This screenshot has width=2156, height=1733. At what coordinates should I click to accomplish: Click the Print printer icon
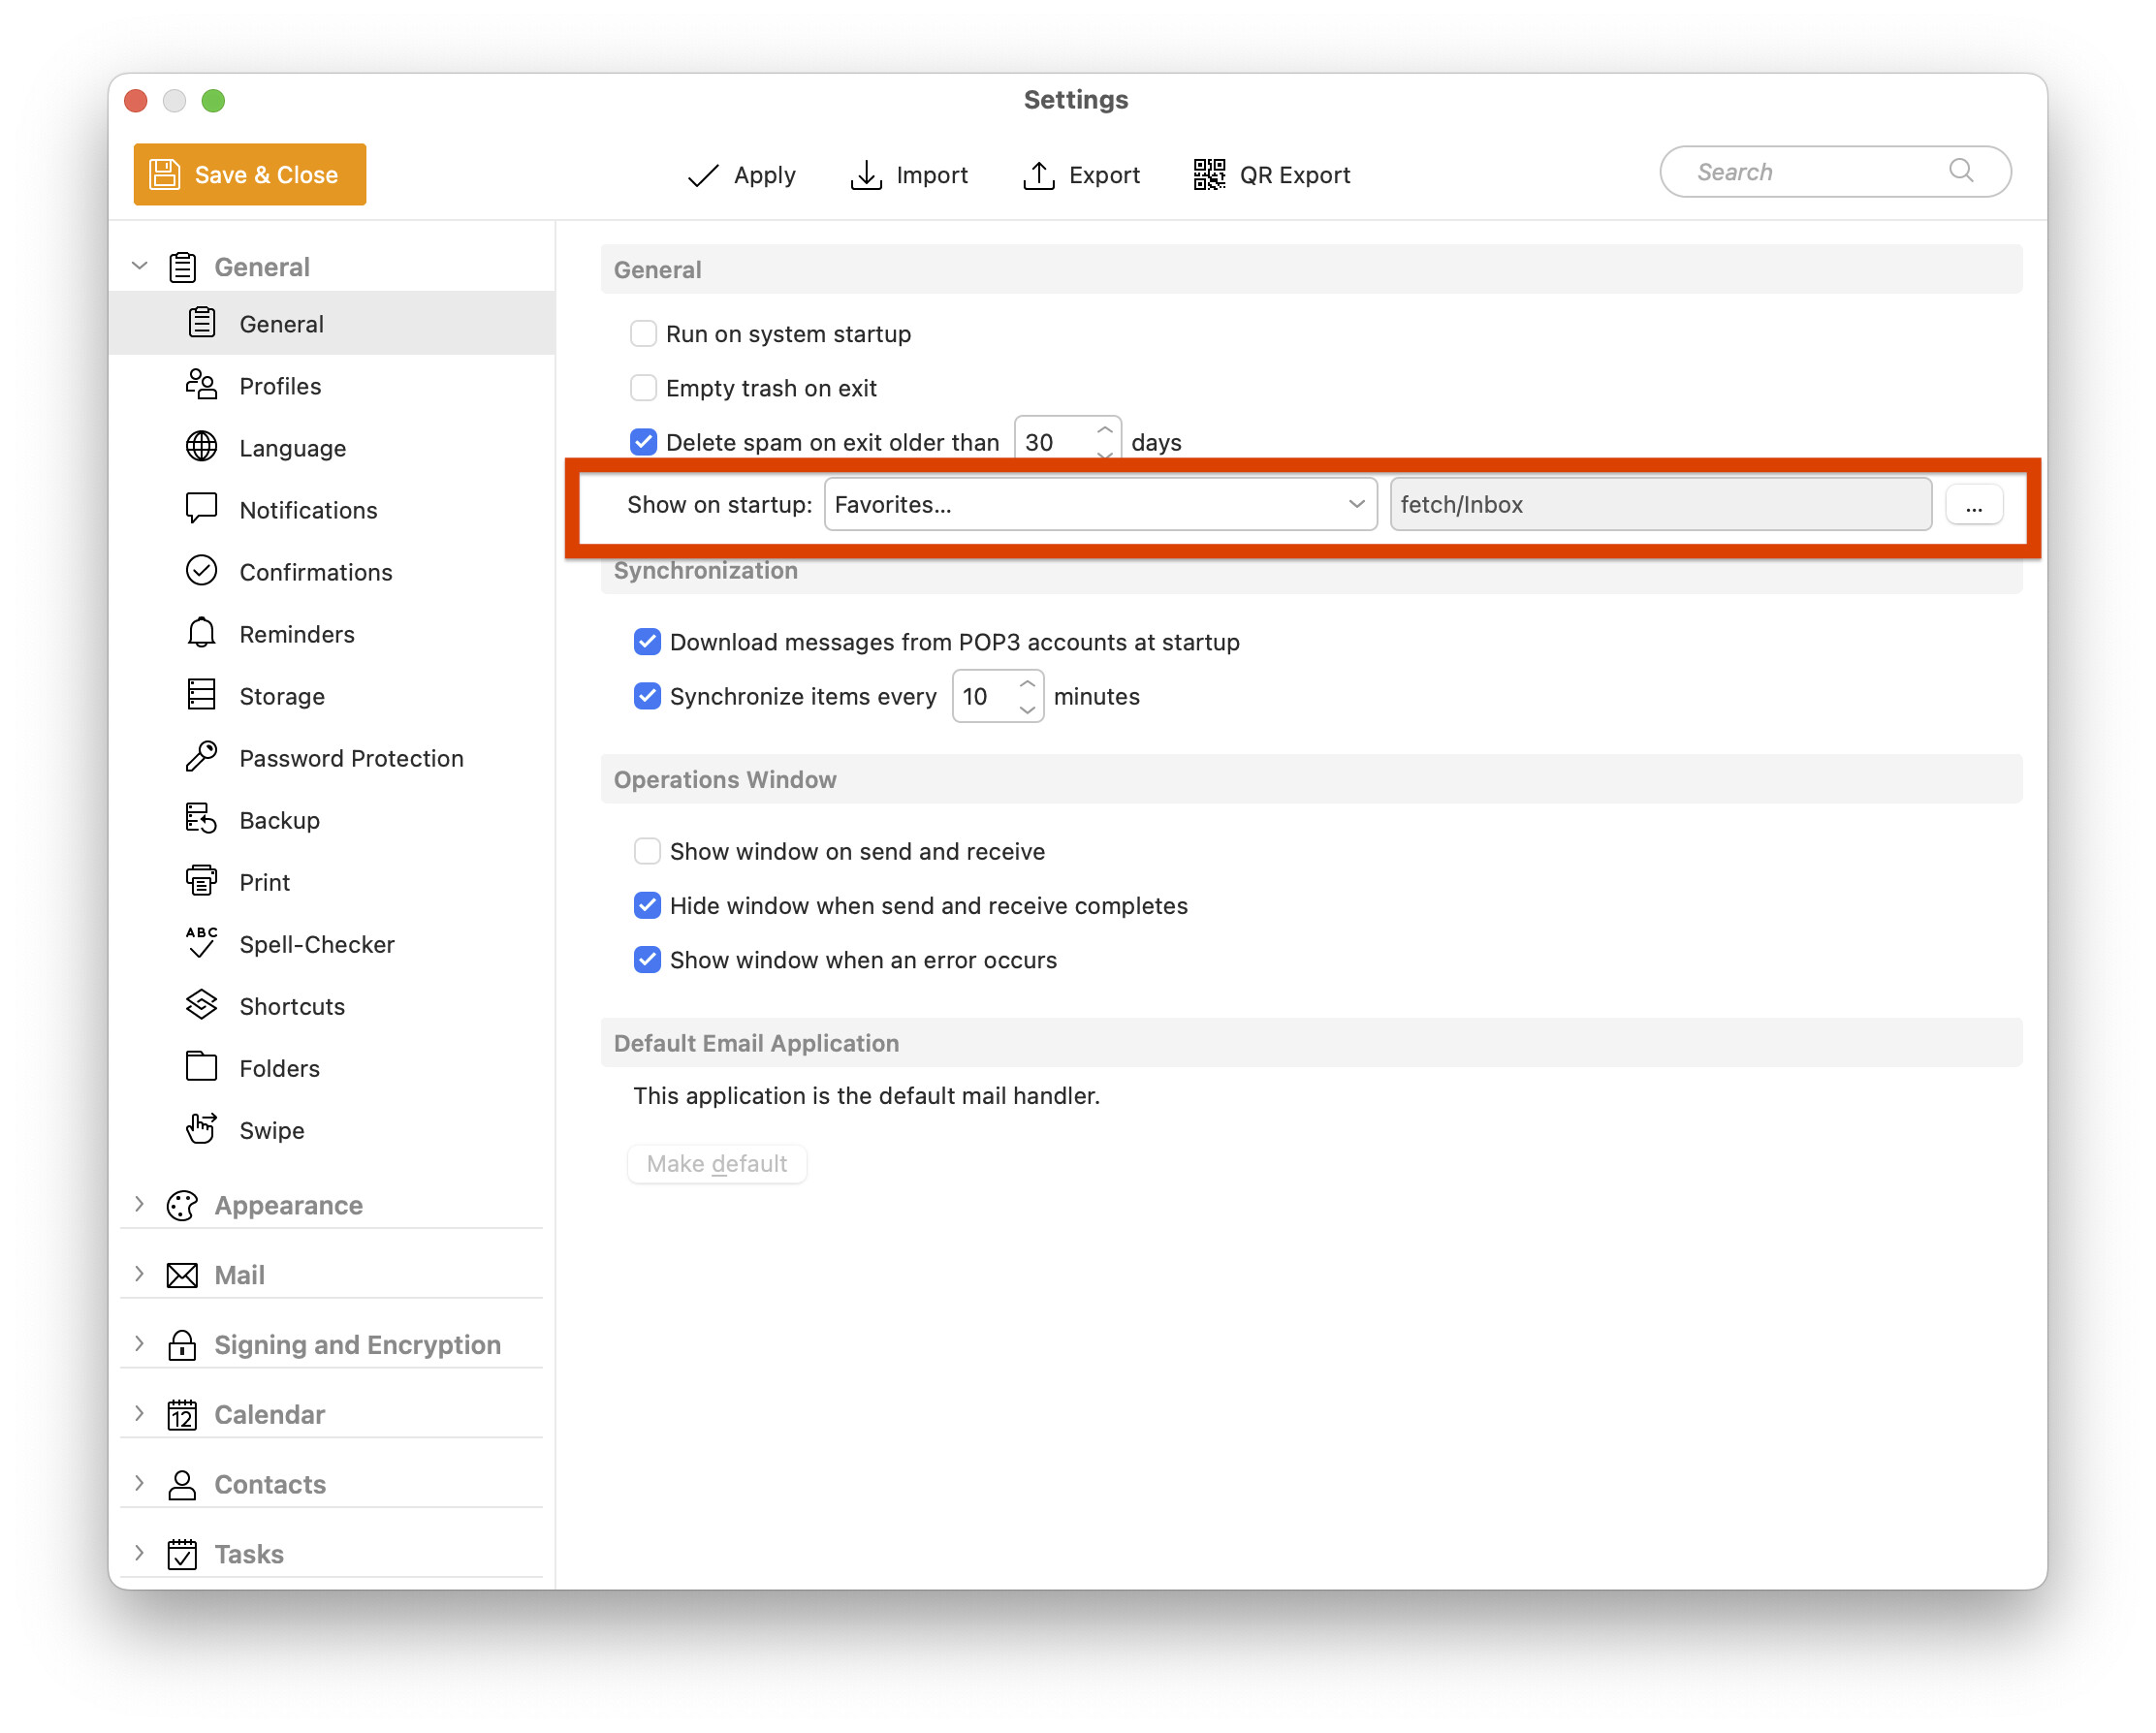[x=201, y=881]
